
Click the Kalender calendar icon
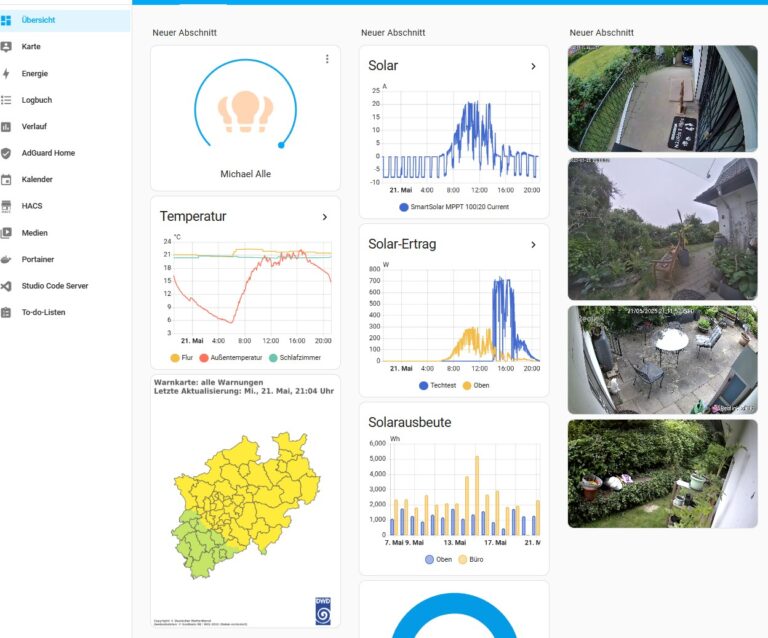6,180
